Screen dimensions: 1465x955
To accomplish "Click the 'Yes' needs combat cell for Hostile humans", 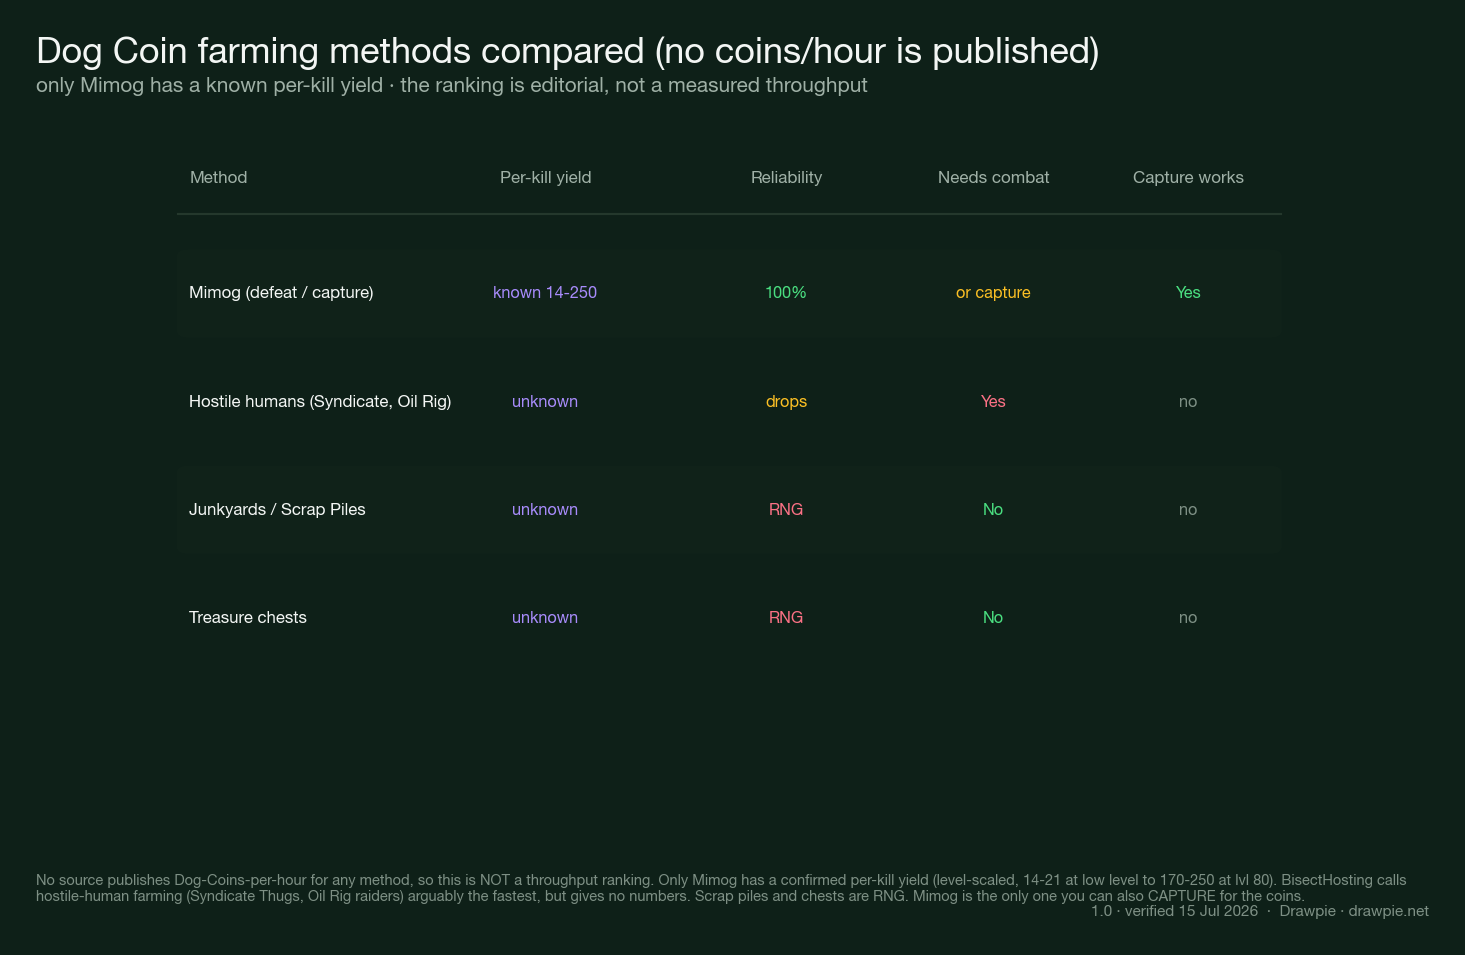I will pyautogui.click(x=993, y=401).
